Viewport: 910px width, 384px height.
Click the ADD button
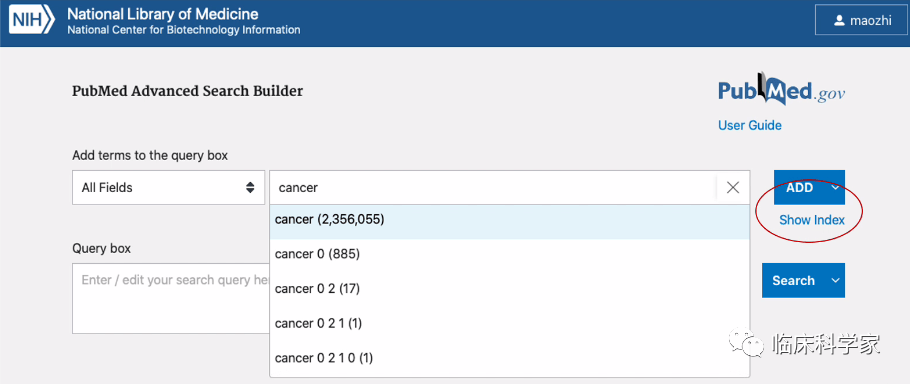(x=800, y=187)
